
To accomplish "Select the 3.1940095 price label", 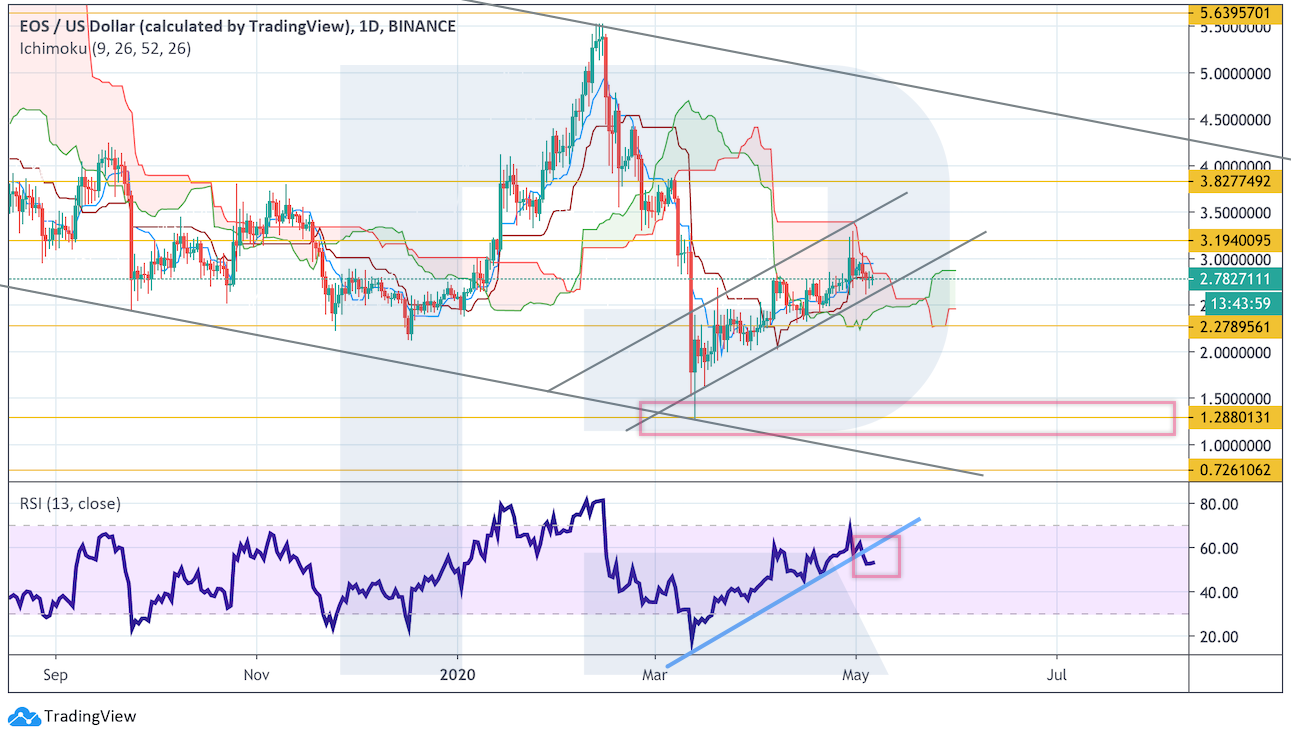I will tap(1238, 240).
